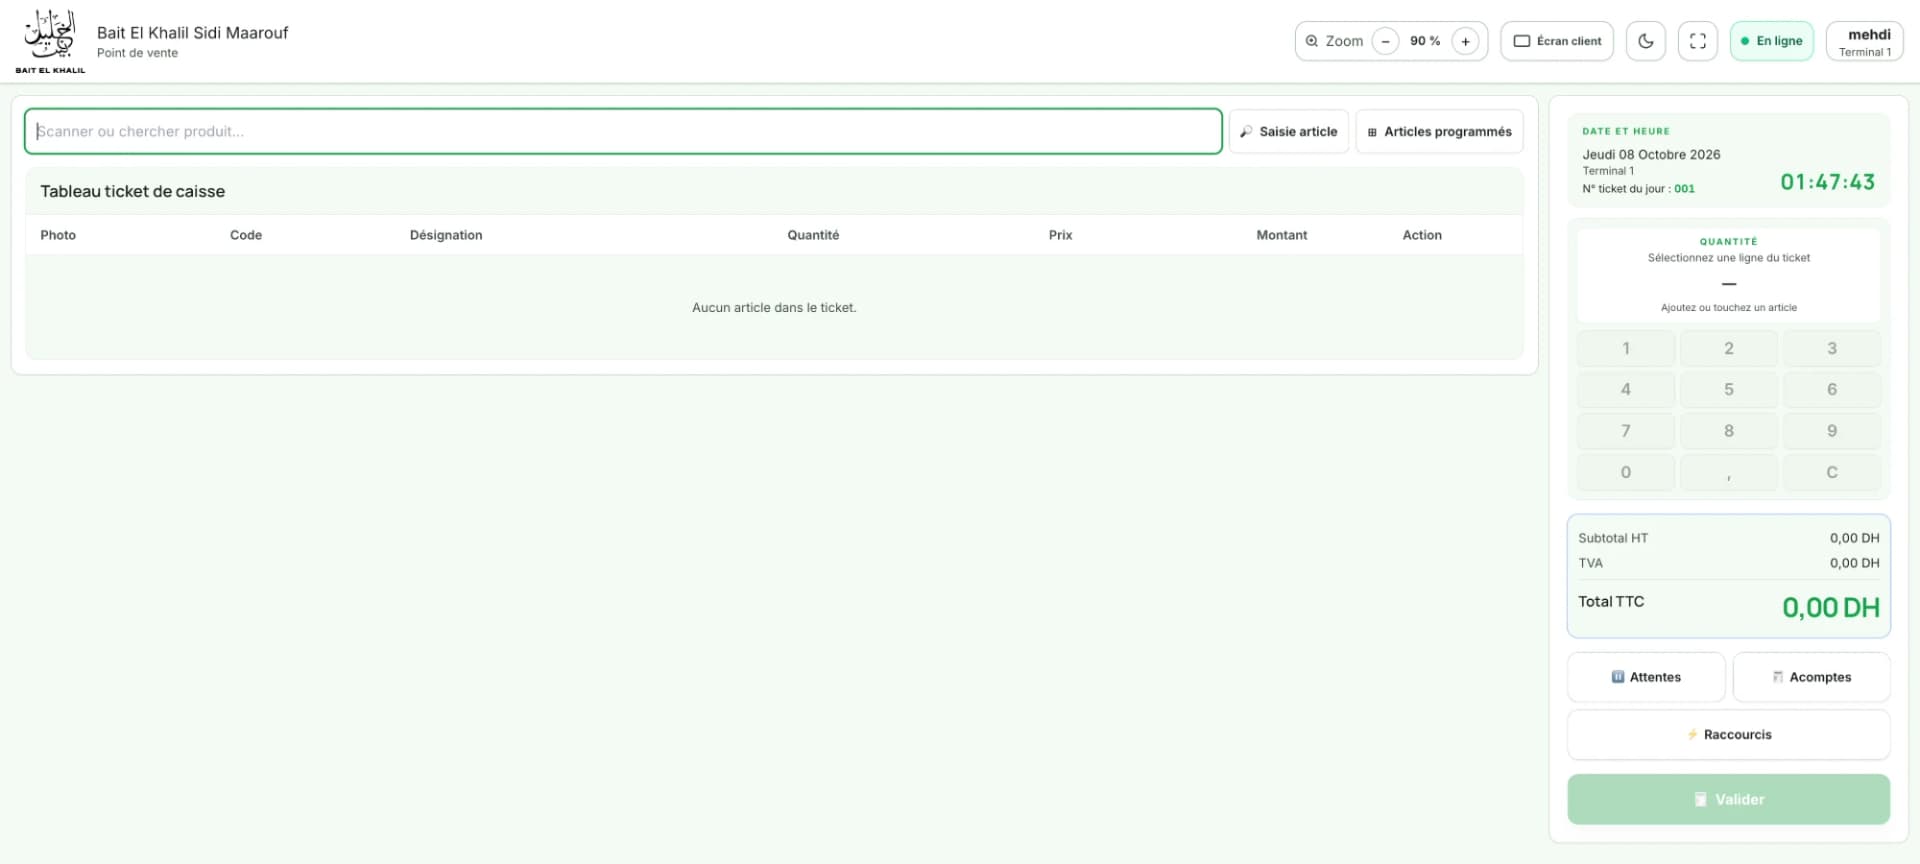Tap keypad digit 7
Image resolution: width=1920 pixels, height=864 pixels.
1626,431
